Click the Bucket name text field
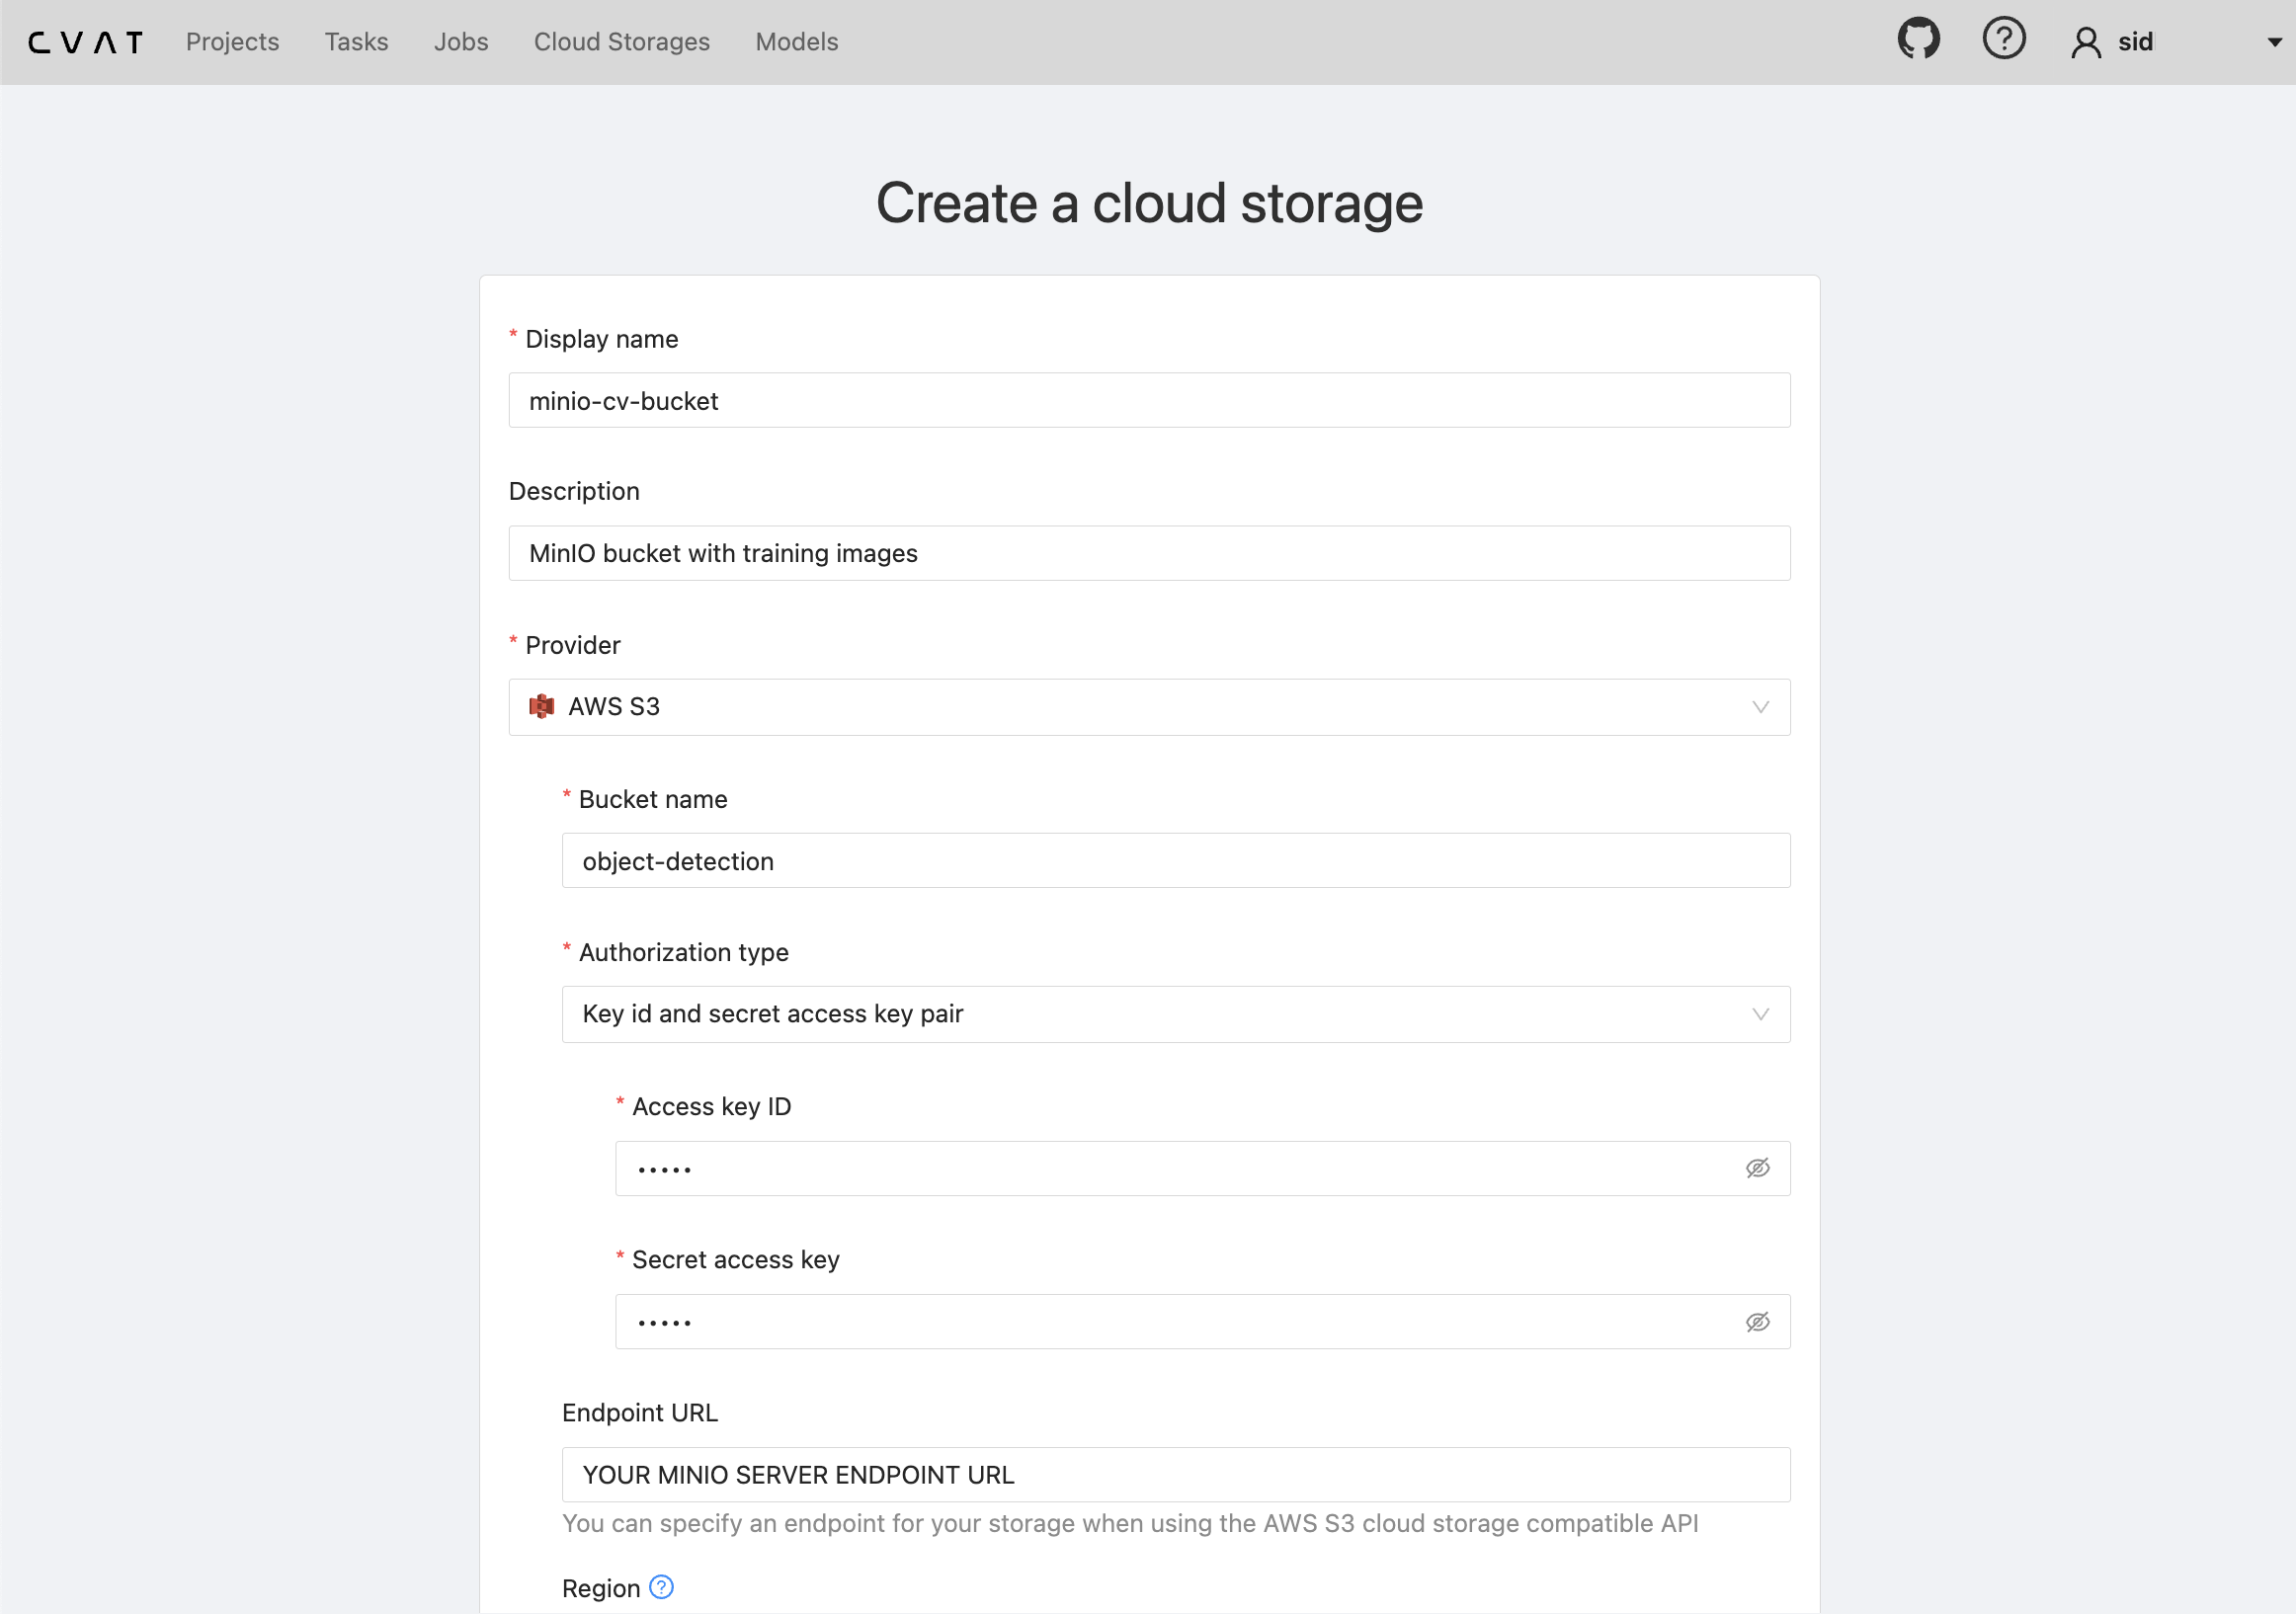Screen dimensions: 2296x1614 point(1175,861)
